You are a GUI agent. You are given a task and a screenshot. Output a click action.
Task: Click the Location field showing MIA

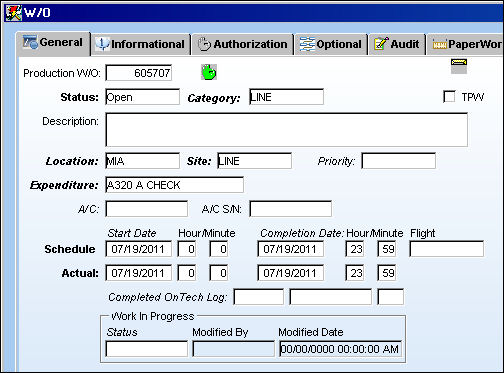142,161
